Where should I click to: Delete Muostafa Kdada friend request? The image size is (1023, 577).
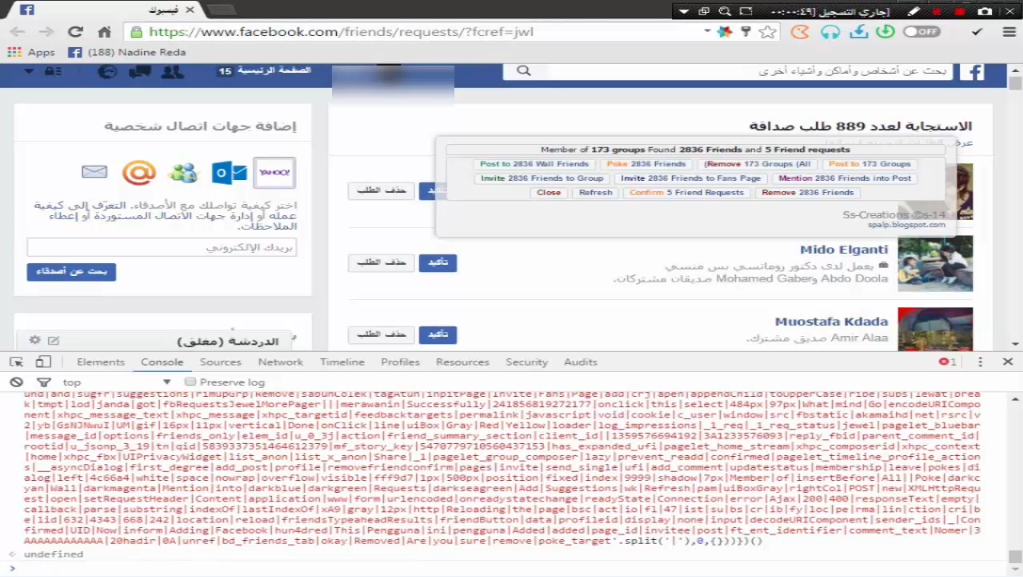381,334
